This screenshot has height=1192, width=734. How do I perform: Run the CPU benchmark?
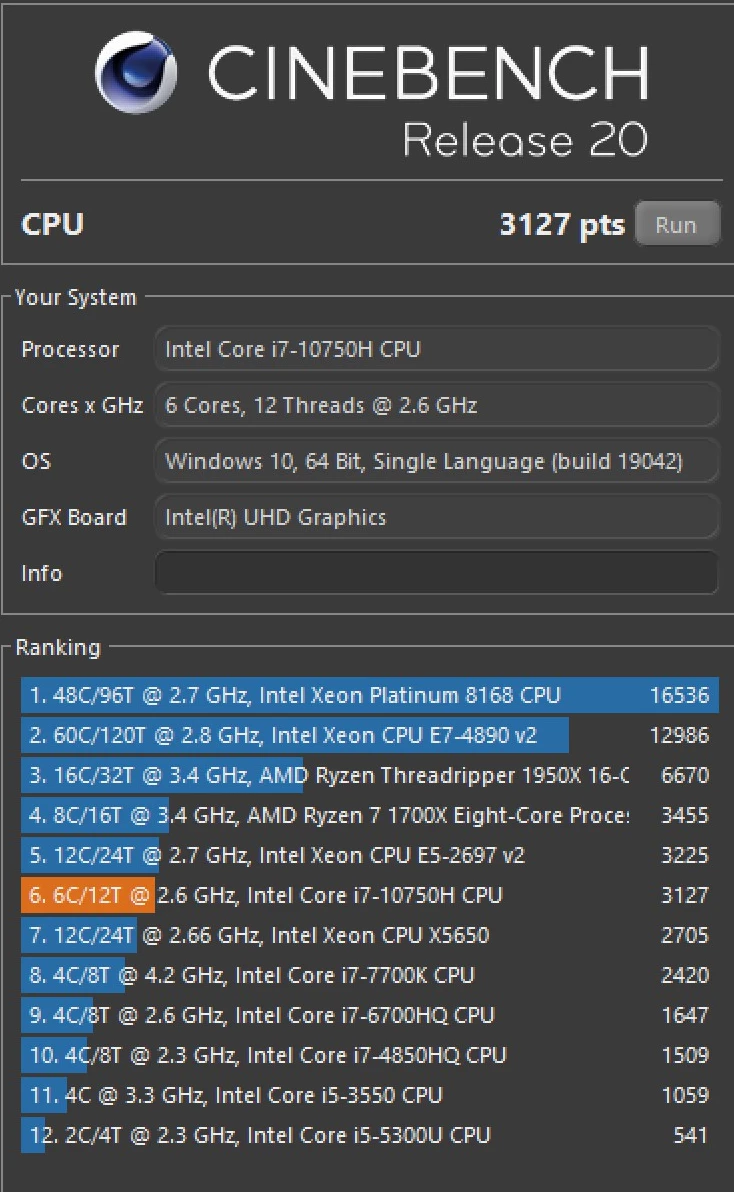point(677,224)
